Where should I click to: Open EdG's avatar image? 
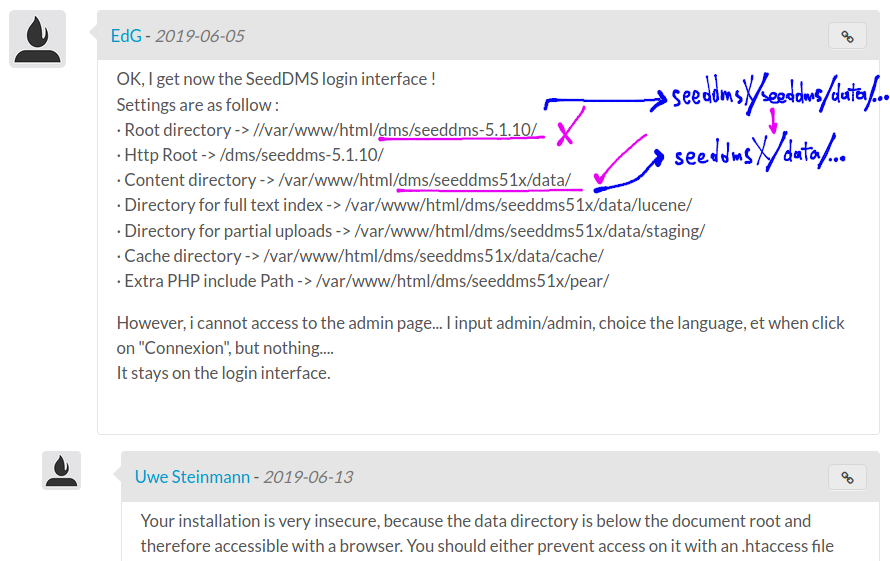coord(37,39)
